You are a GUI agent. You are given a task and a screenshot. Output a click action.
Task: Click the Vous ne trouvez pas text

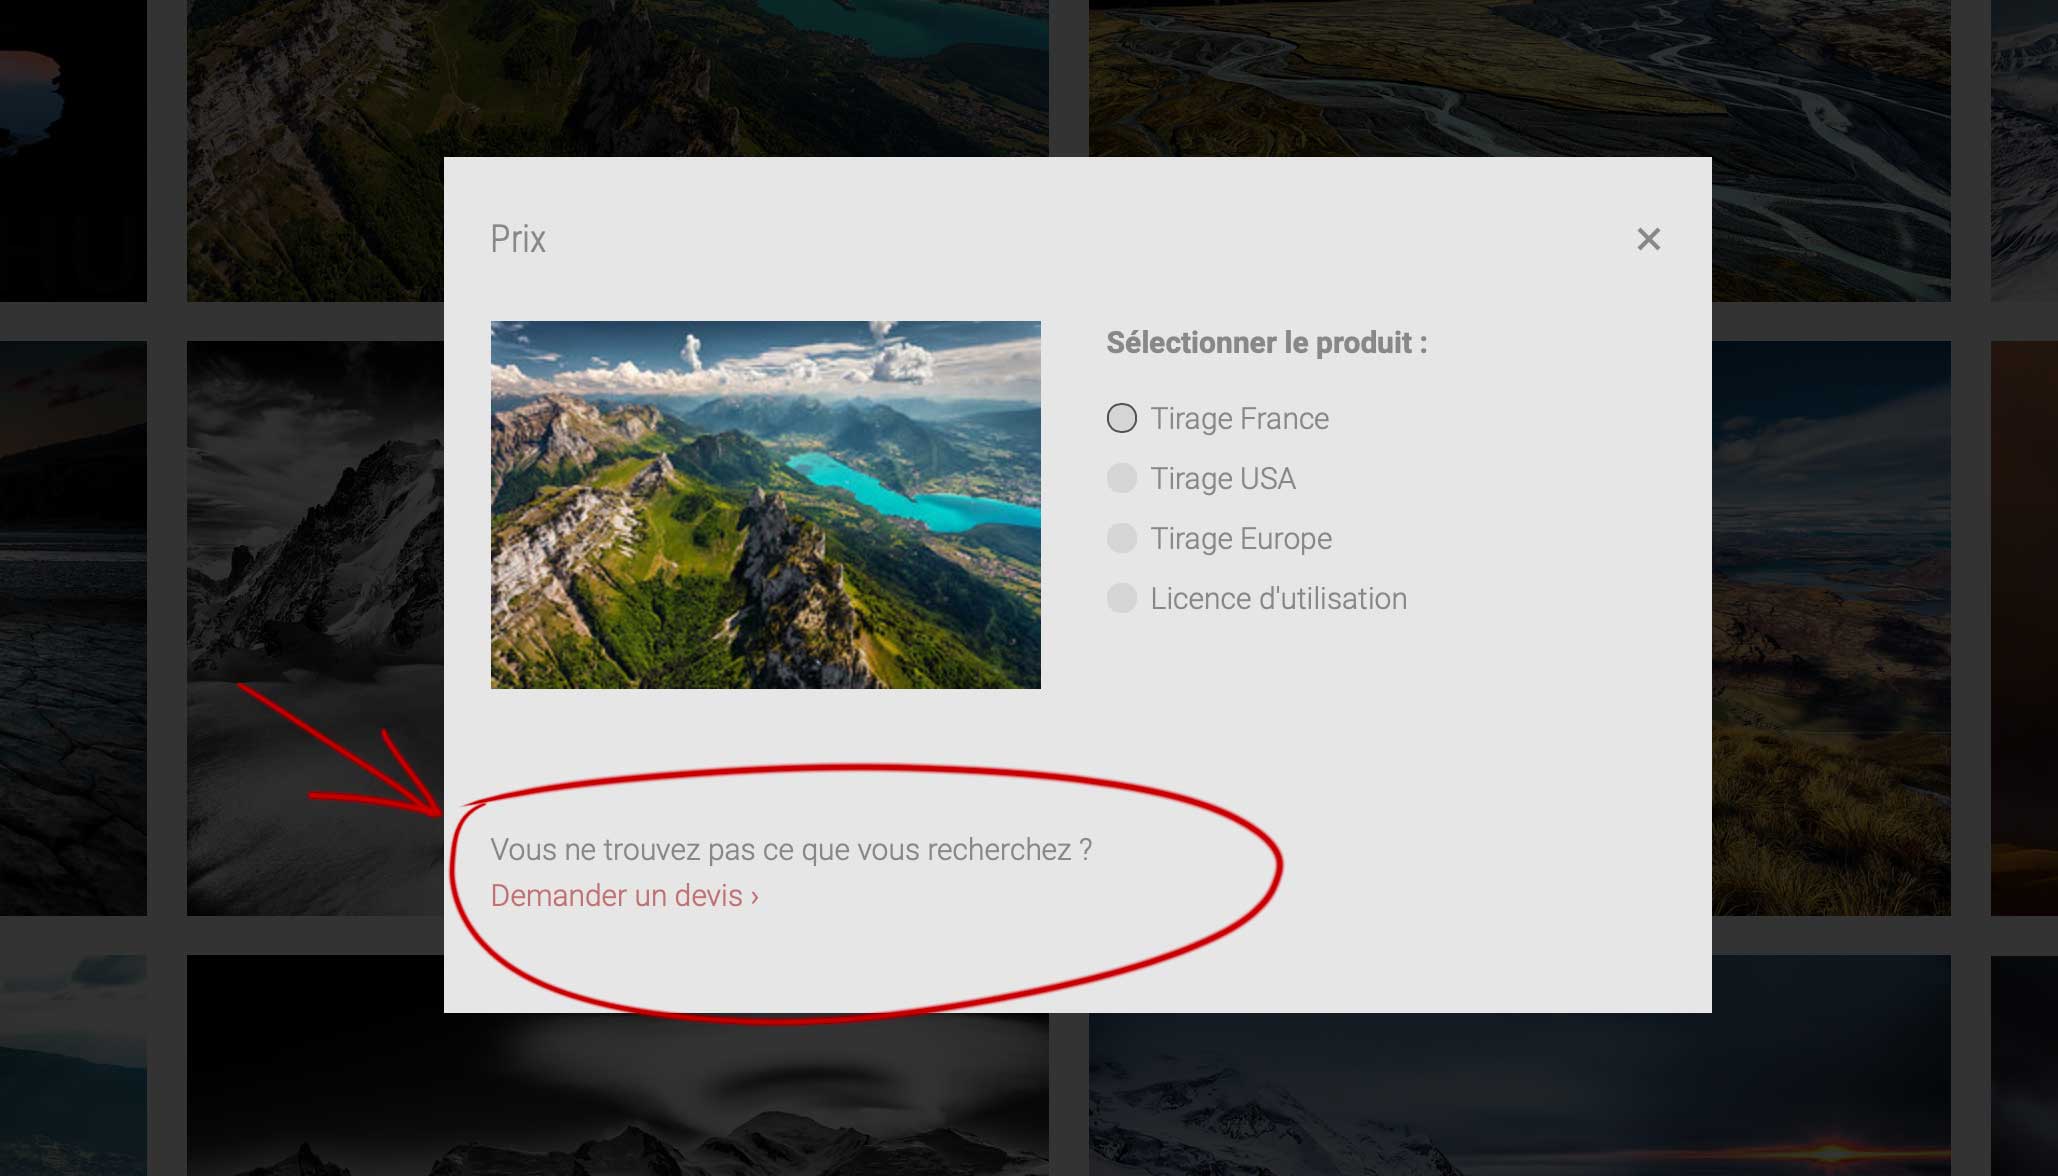tap(791, 850)
